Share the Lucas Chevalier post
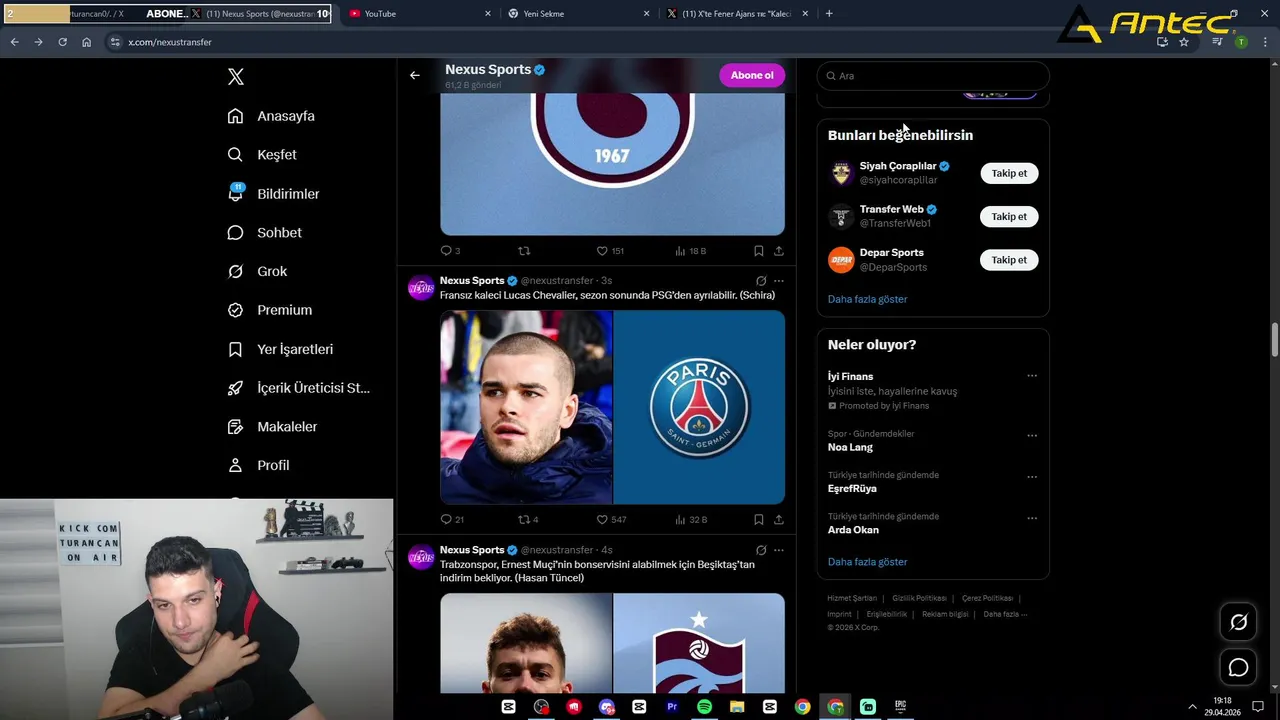Image resolution: width=1280 pixels, height=720 pixels. (779, 519)
